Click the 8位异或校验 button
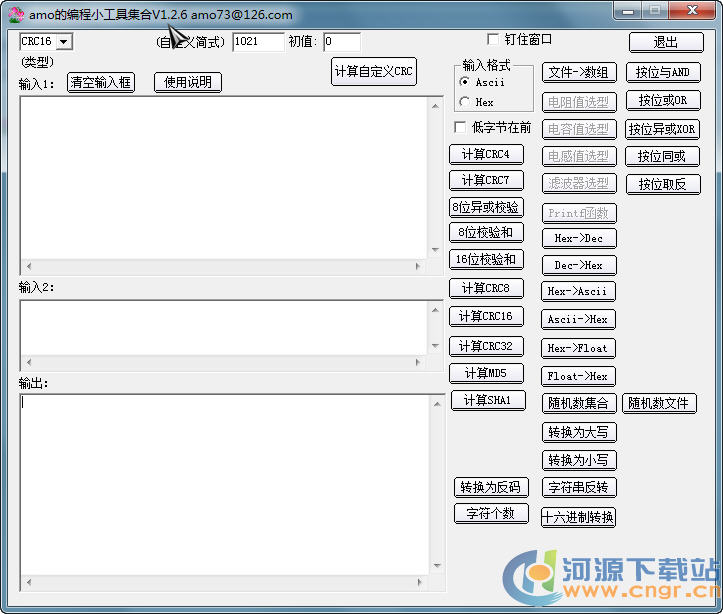 pyautogui.click(x=486, y=207)
